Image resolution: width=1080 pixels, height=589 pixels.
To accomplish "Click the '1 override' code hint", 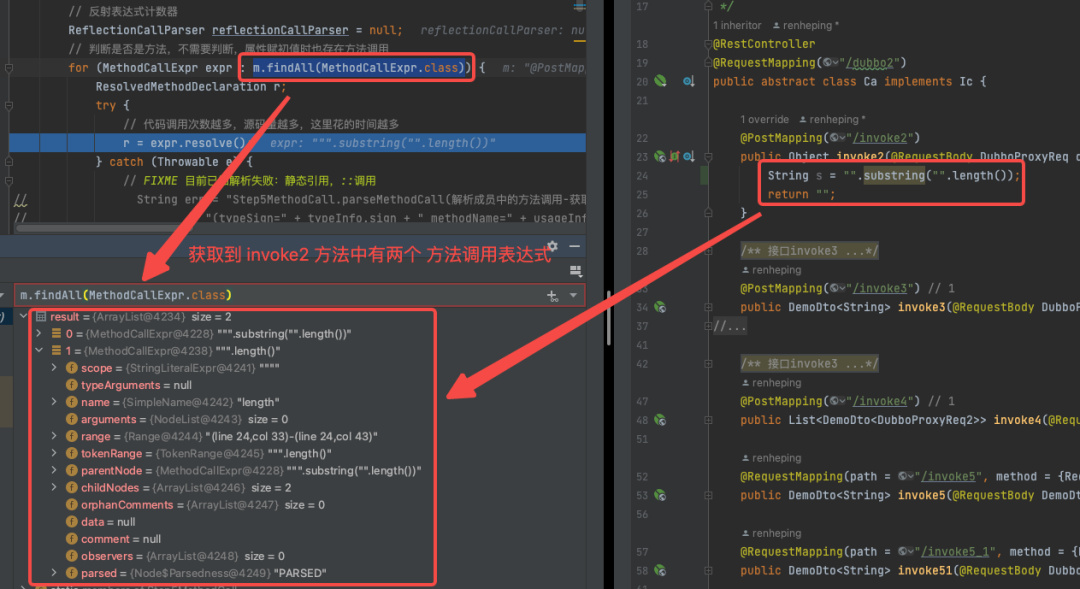I will pos(765,119).
